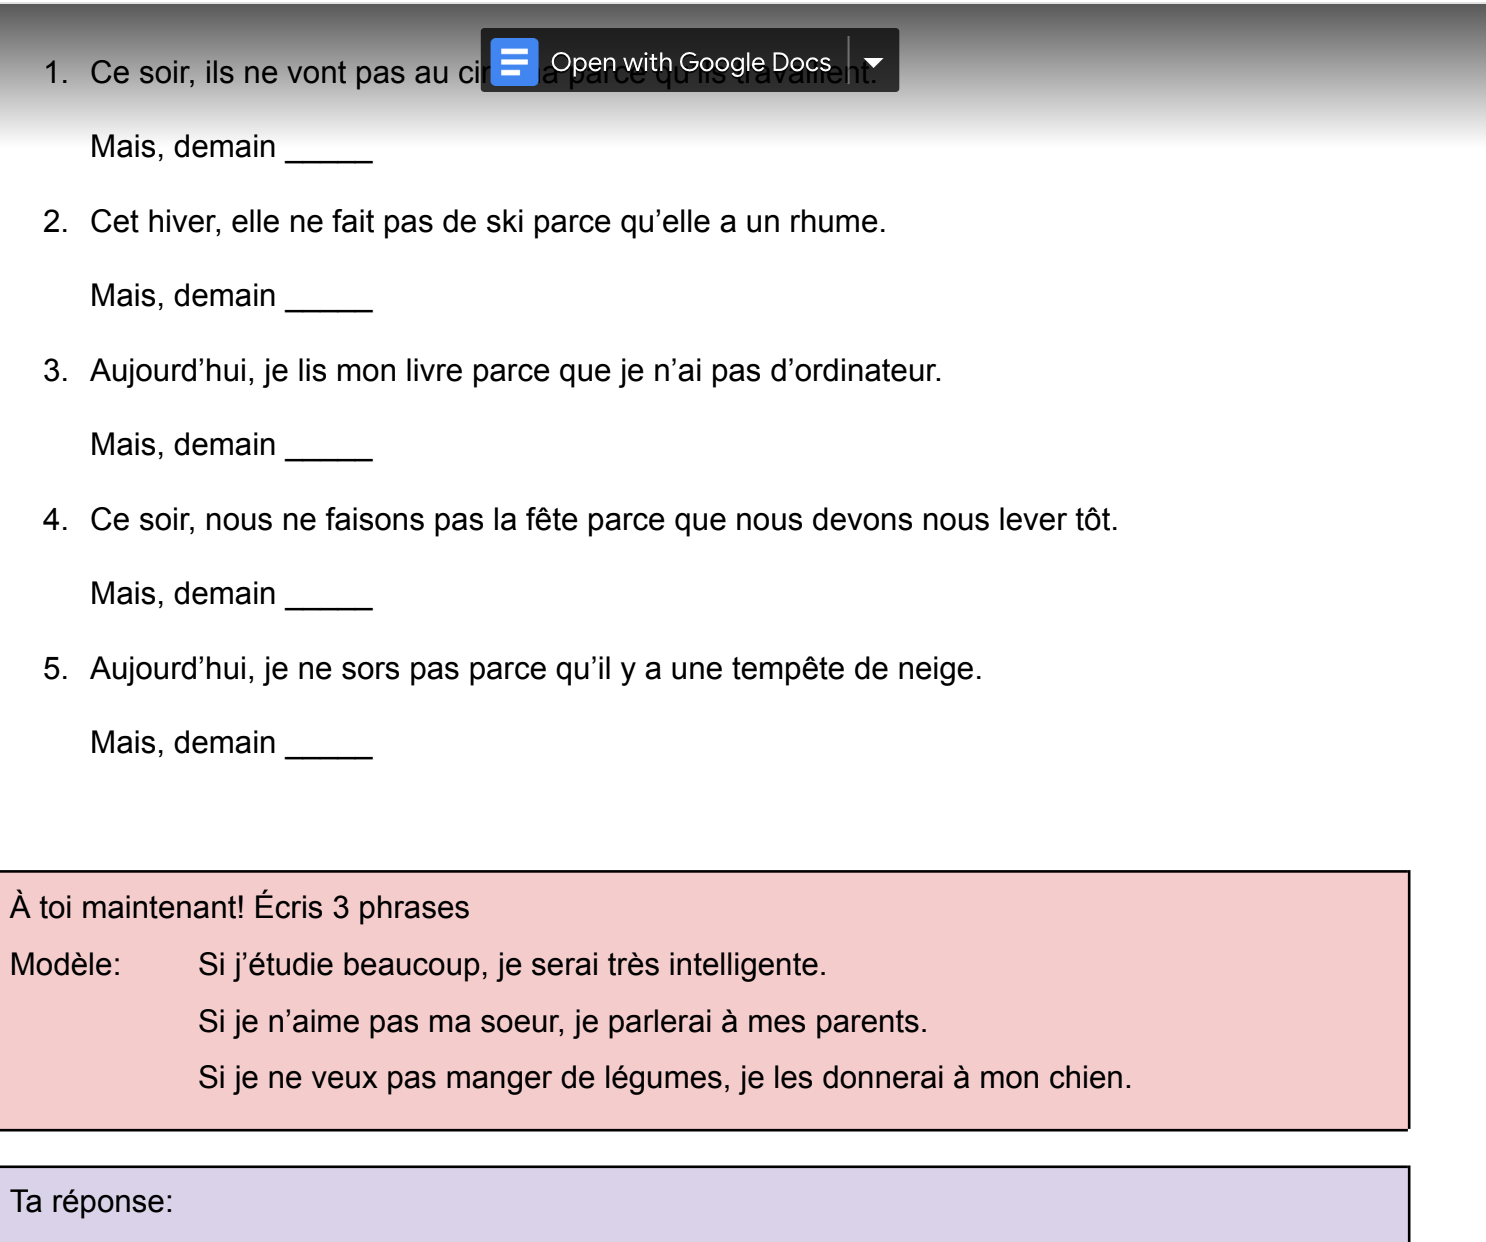Click 'Mais, demain' blank under question 4

(329, 595)
